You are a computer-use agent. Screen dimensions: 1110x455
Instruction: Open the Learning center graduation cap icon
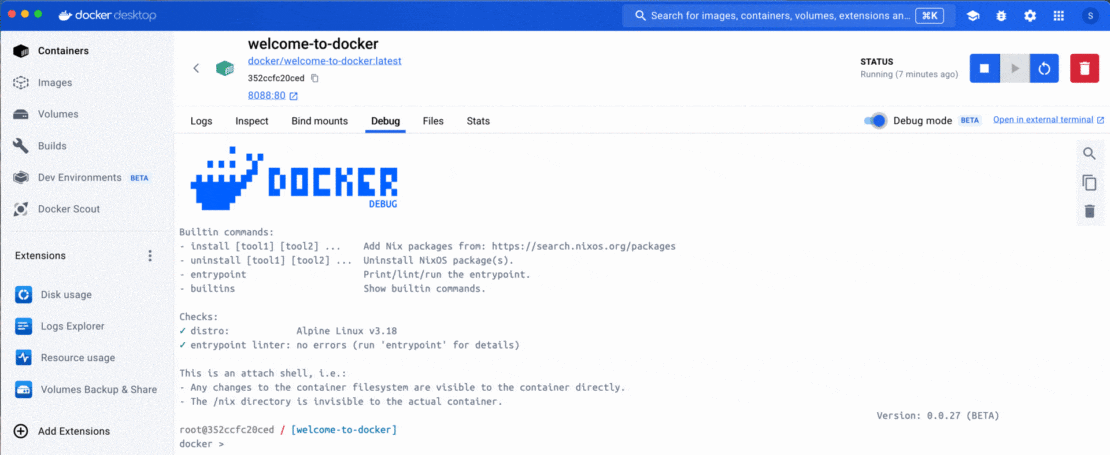click(973, 16)
